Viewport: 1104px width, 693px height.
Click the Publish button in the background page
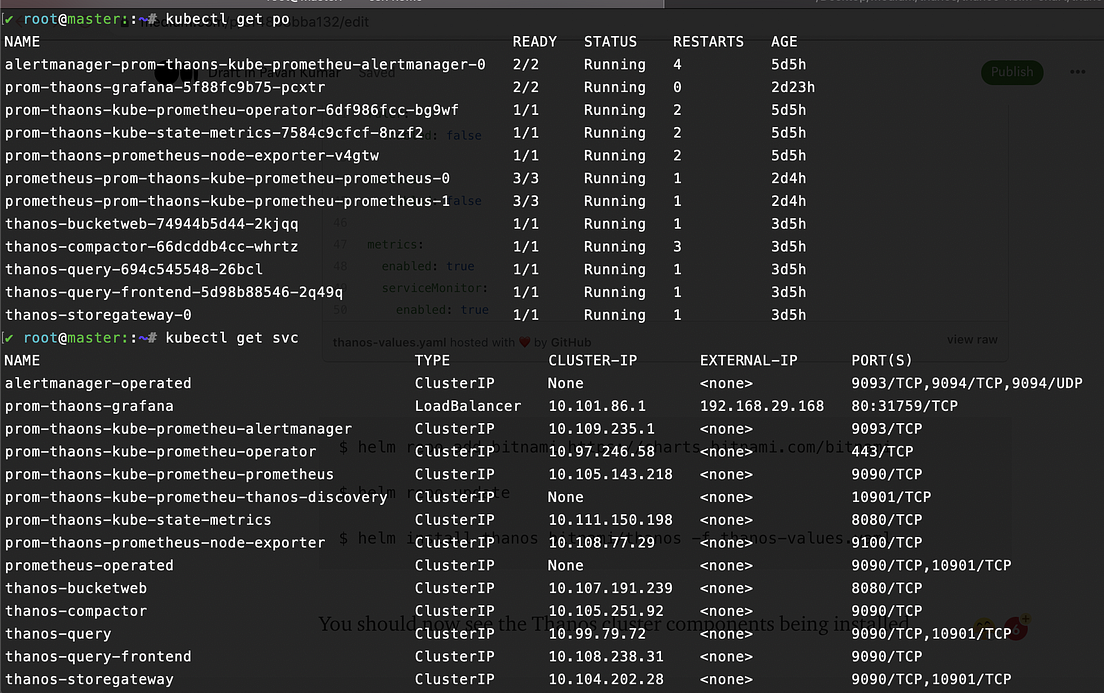1012,72
